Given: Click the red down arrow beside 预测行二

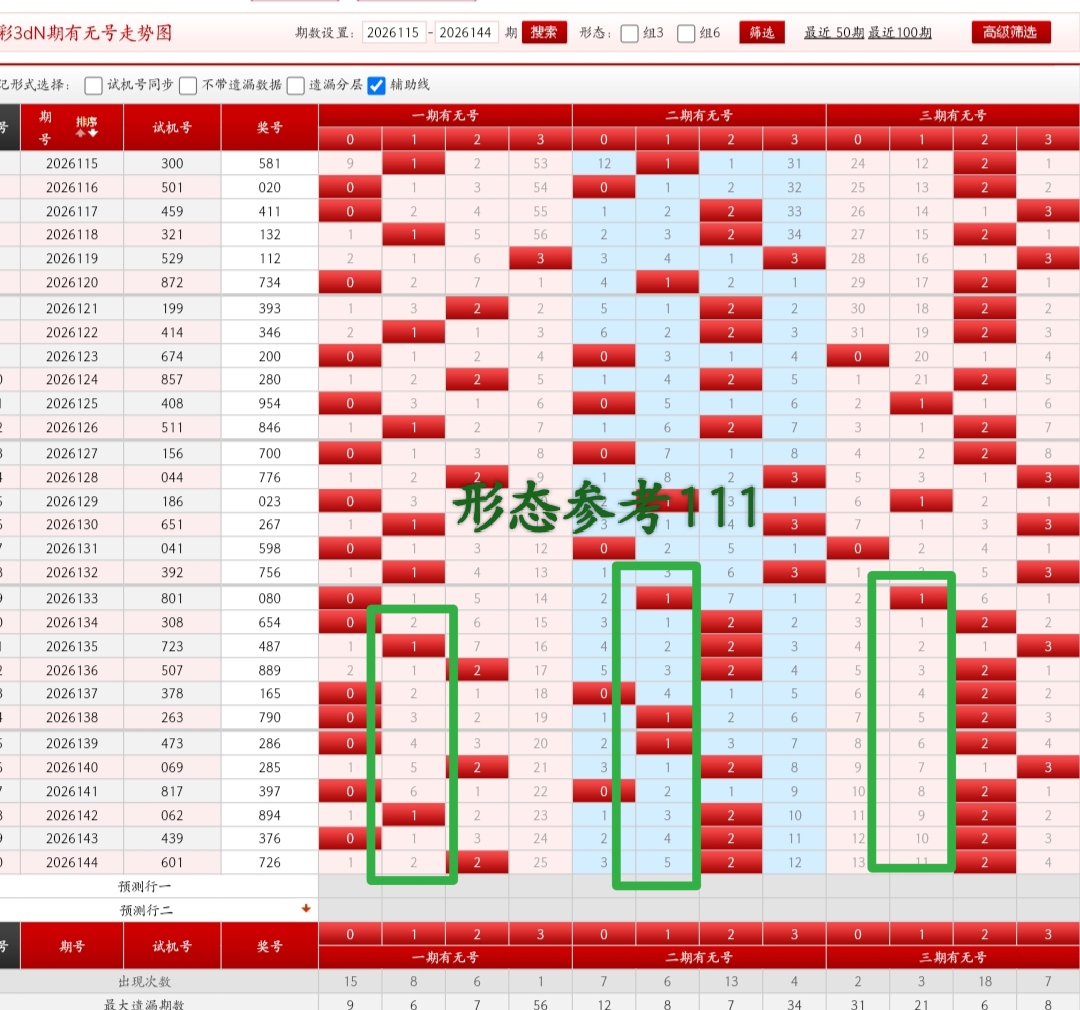Looking at the screenshot, I should click(306, 909).
